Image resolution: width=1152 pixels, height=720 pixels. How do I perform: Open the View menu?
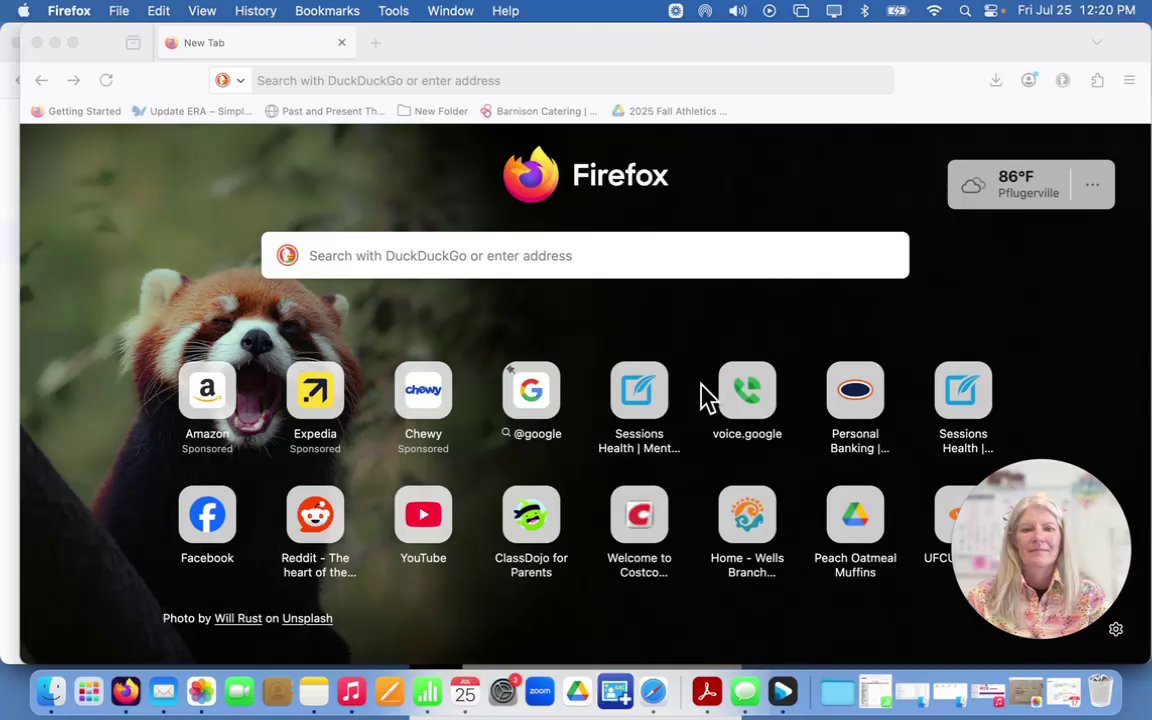pos(202,11)
